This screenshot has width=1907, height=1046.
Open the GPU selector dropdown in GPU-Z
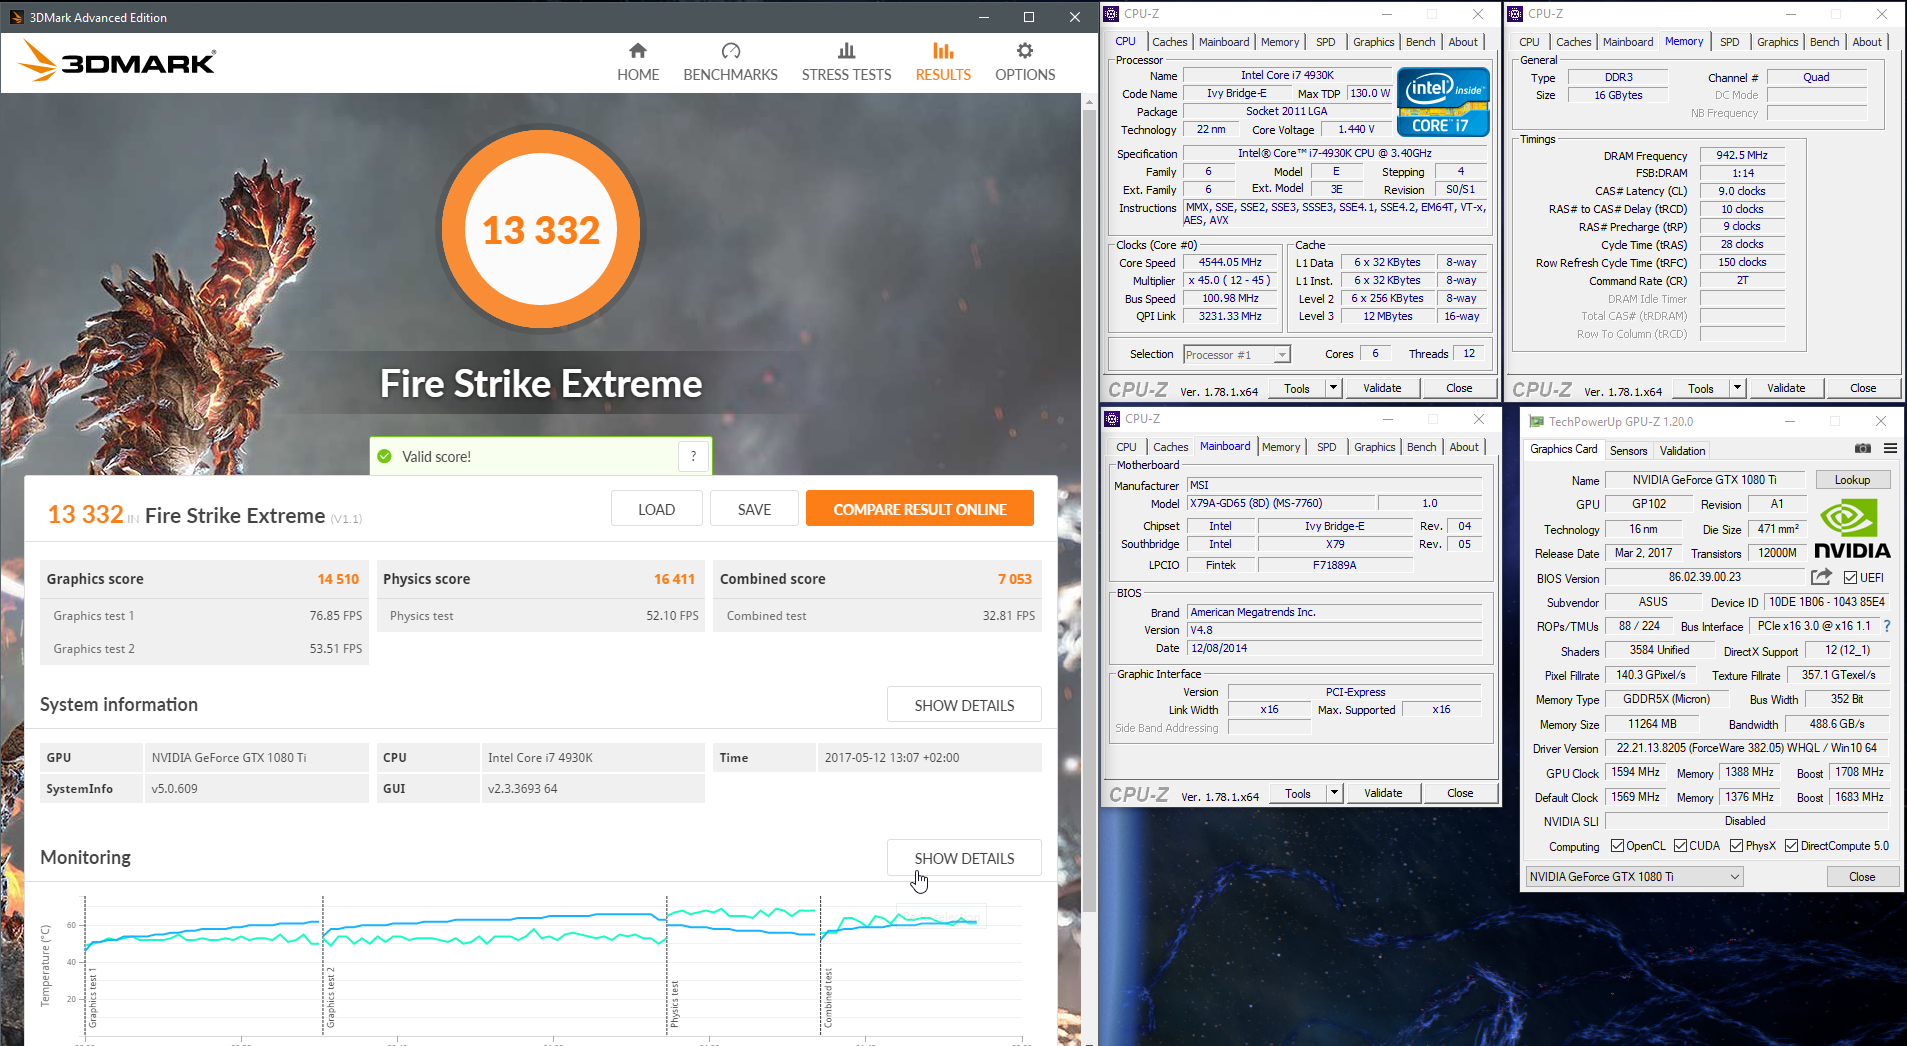tap(1634, 877)
